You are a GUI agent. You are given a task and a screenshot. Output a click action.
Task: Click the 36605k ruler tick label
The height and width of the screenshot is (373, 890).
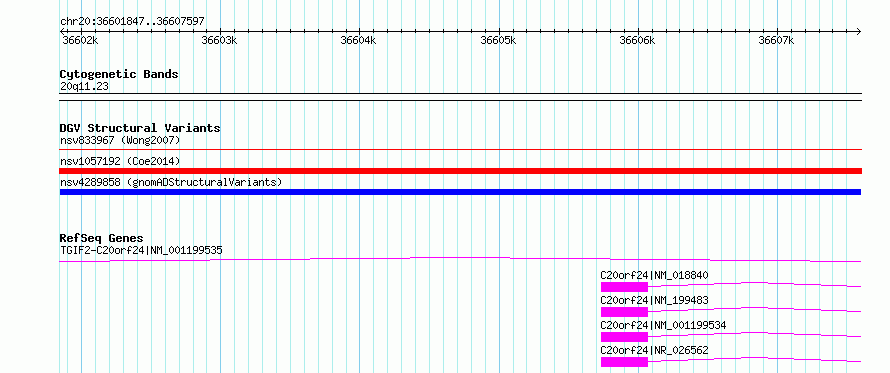(x=498, y=40)
